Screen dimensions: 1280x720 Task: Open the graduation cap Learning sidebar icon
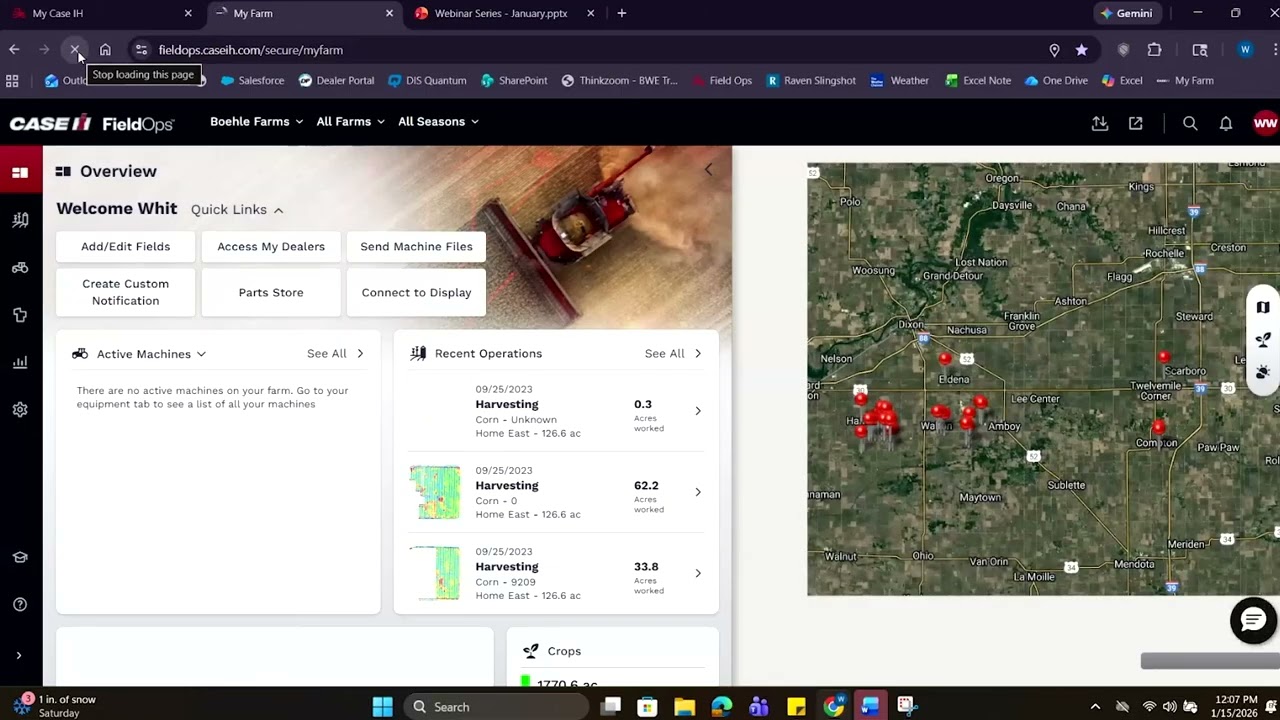point(20,557)
